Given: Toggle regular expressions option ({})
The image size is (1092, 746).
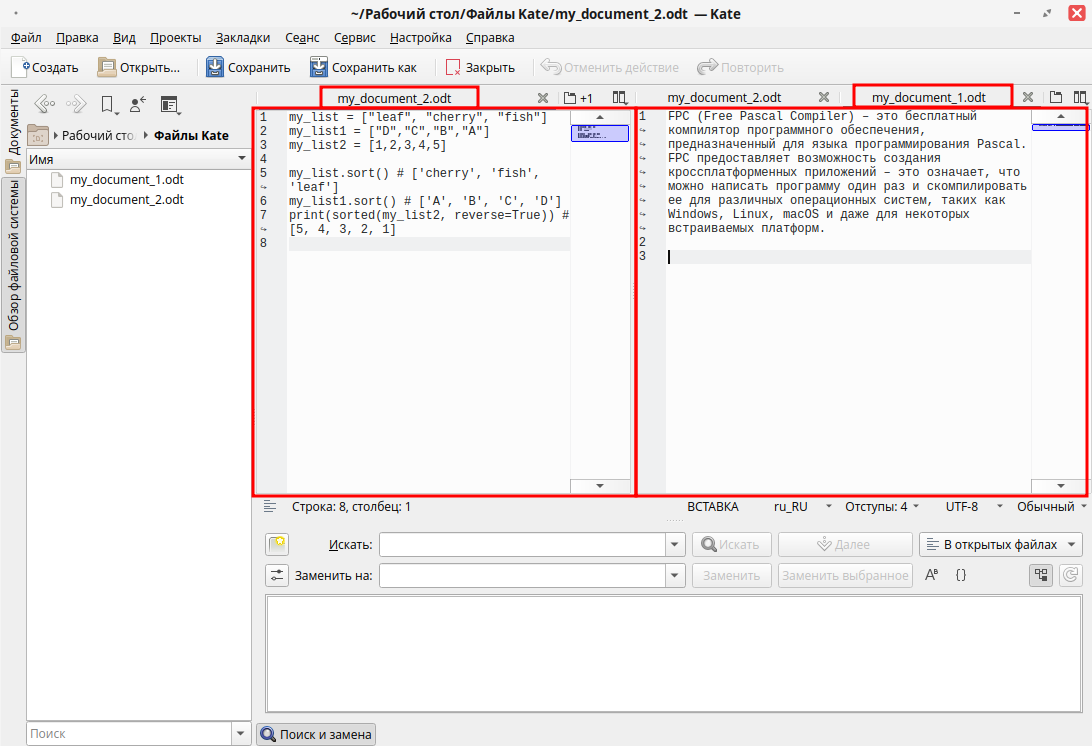Looking at the screenshot, I should coord(961,575).
